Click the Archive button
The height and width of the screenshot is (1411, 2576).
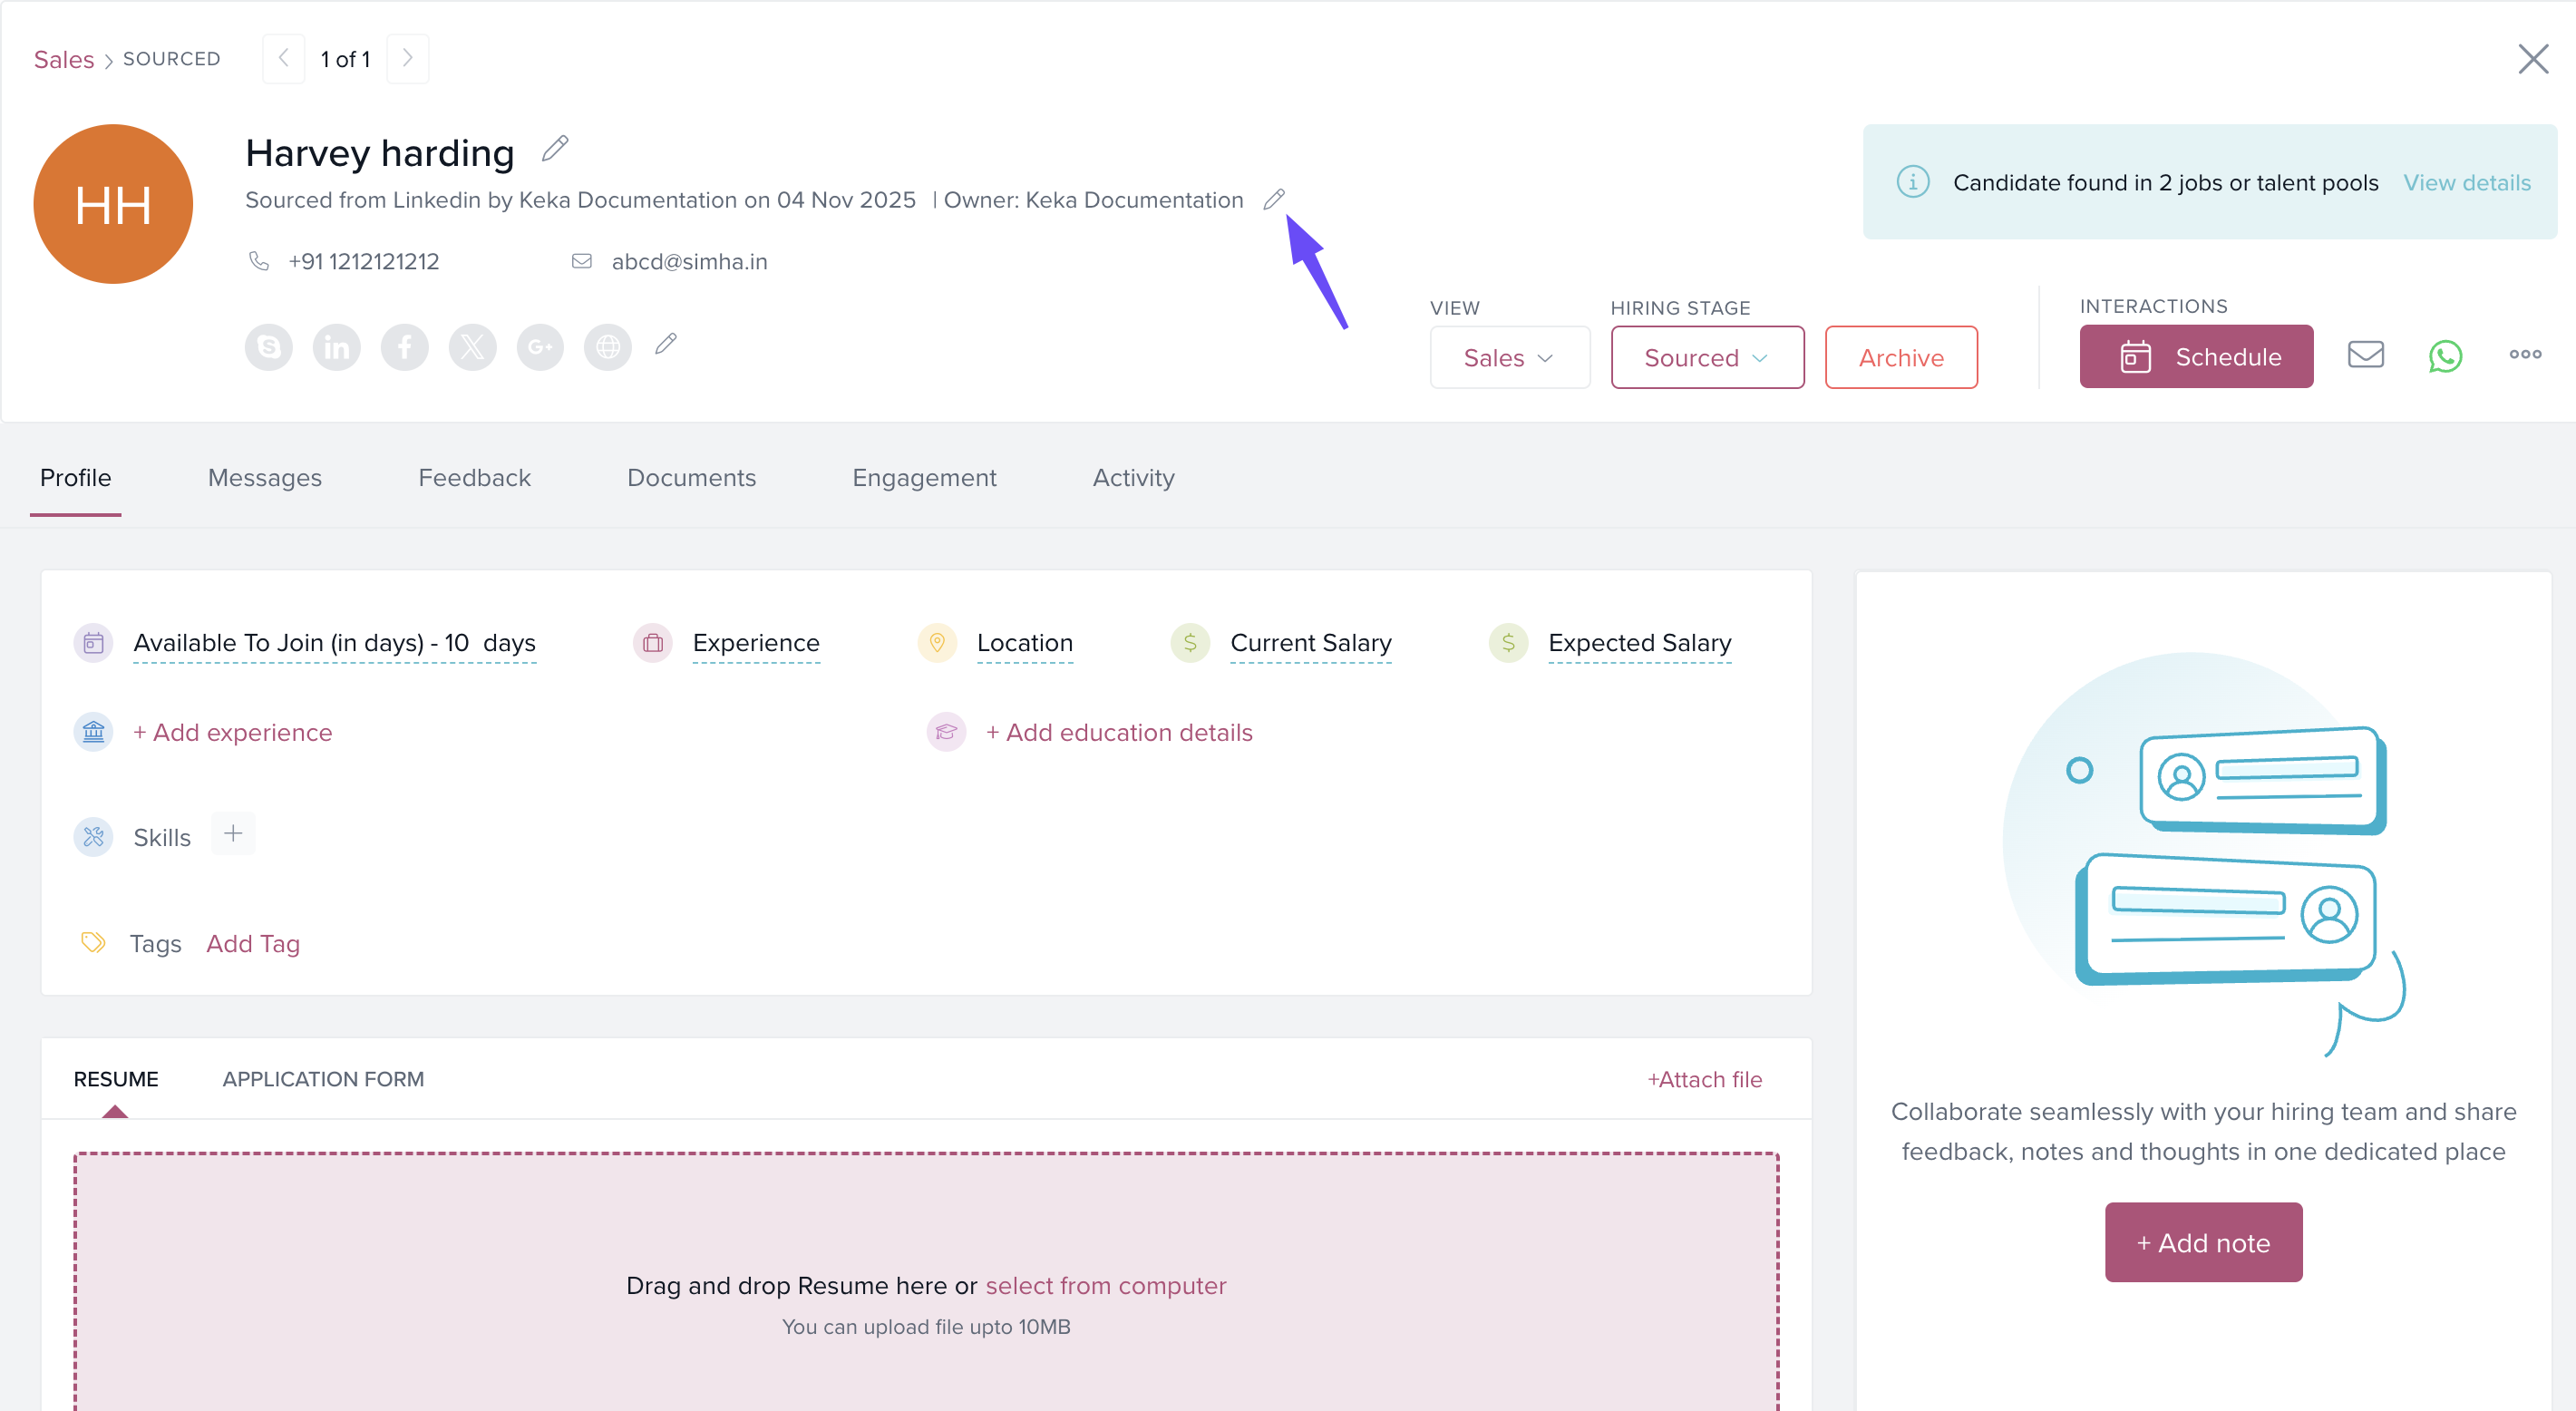pos(1900,358)
